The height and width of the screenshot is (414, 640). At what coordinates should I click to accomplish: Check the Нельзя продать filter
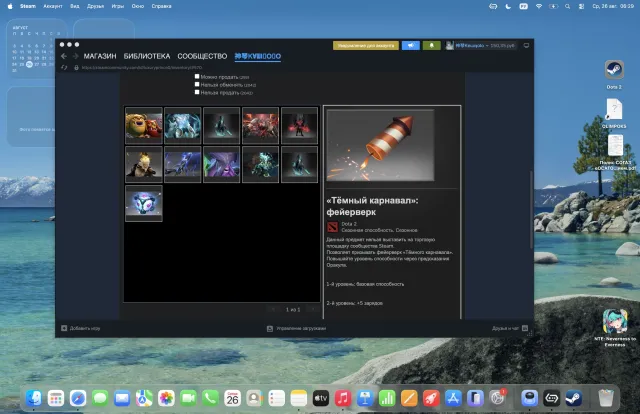pos(197,92)
